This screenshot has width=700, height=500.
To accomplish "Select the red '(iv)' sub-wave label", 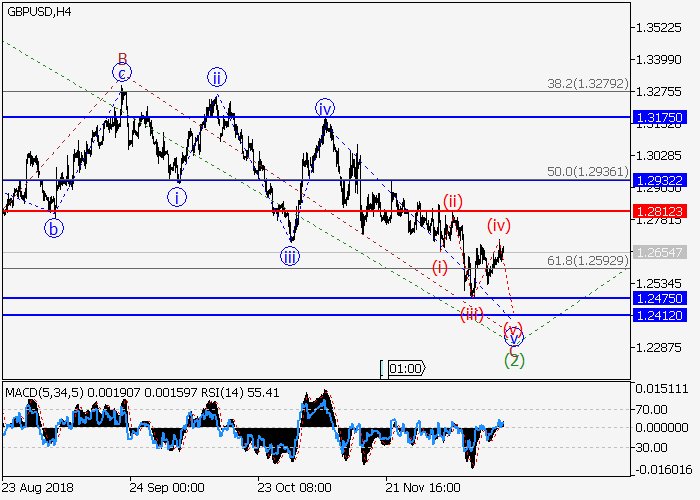I will point(499,225).
